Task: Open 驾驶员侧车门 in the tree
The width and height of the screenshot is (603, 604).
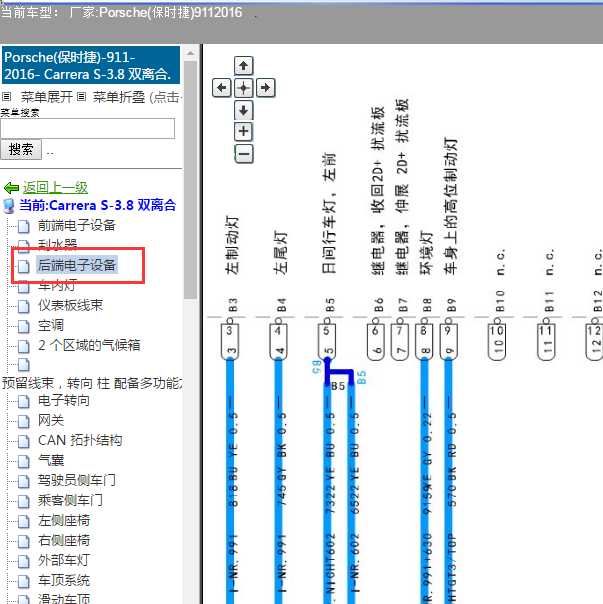Action: [77, 480]
